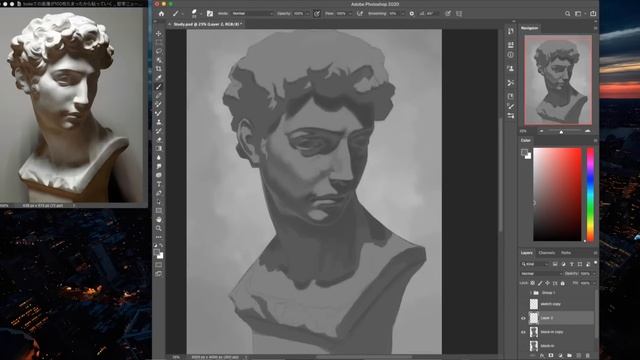Click the Search magnifier icon at top right
Viewport: 640px width, 360px height.
tap(567, 13)
